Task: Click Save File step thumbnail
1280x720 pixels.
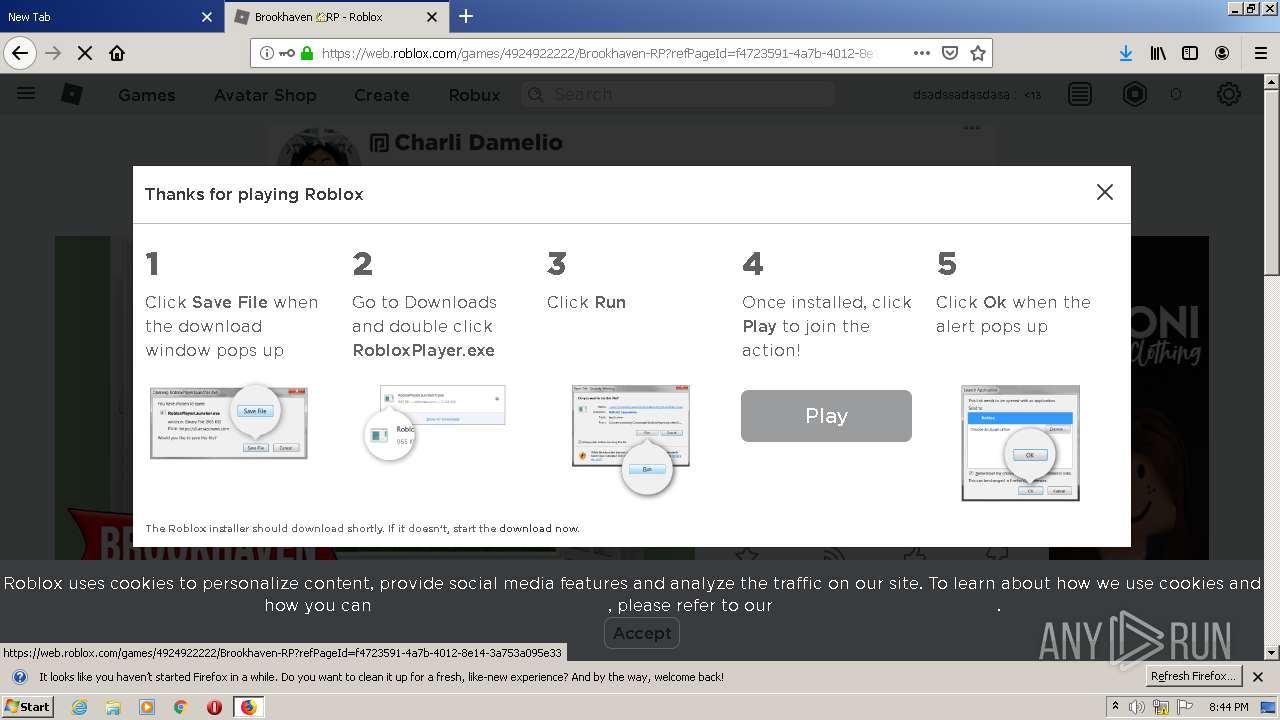Action: (229, 422)
